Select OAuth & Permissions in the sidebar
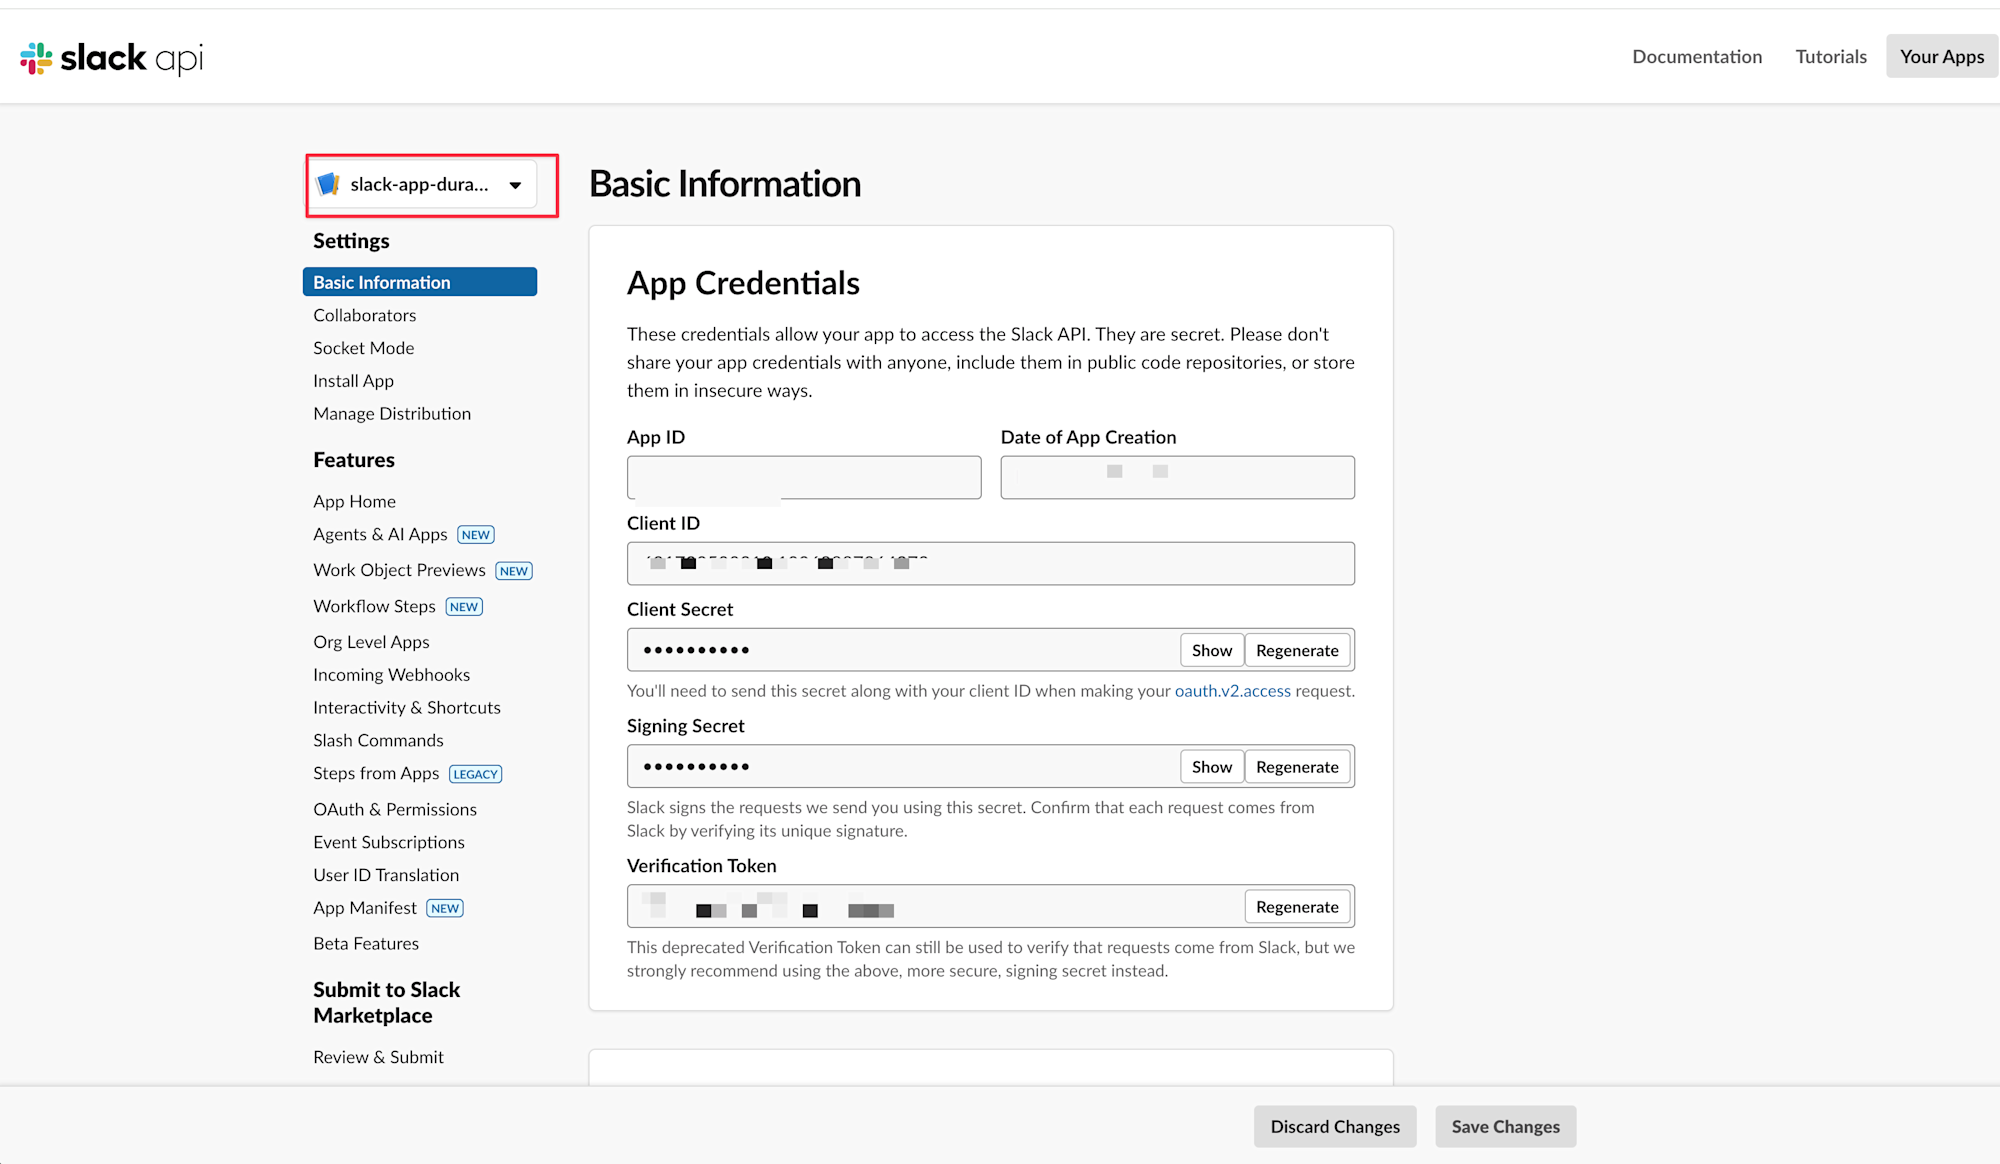The width and height of the screenshot is (2000, 1164). (x=394, y=809)
